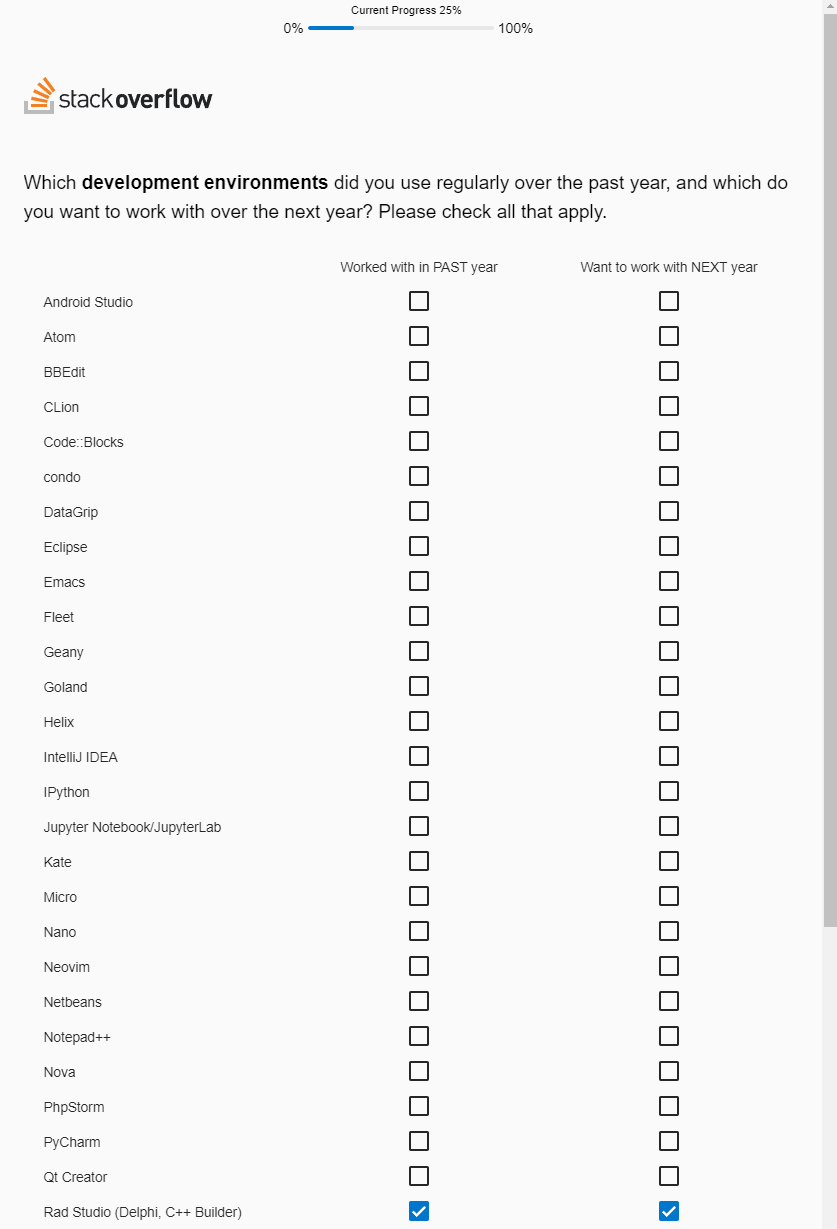
Task: Check Neovim under PAST year
Action: (x=418, y=966)
